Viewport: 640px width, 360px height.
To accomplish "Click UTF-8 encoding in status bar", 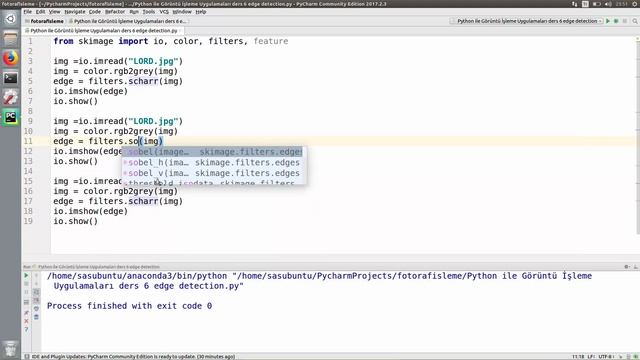I will (x=606, y=356).
